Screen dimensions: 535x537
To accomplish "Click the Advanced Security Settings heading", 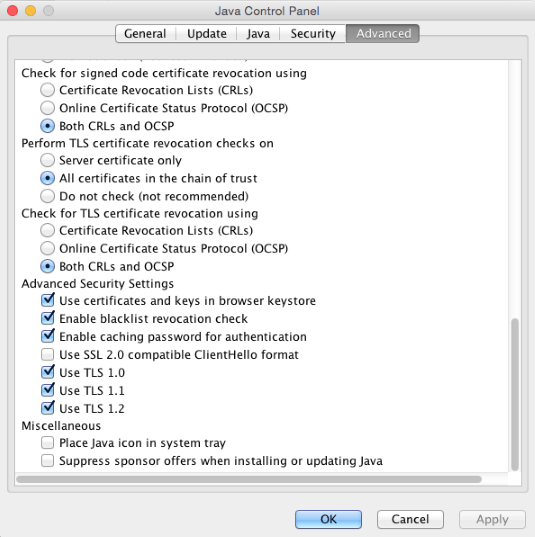I will click(98, 284).
